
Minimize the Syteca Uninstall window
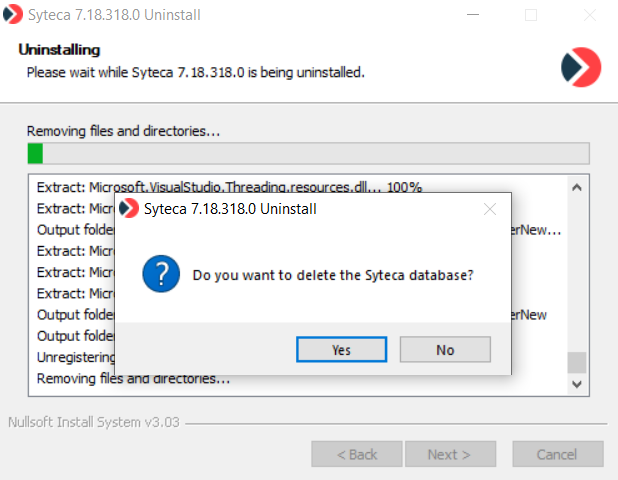point(482,15)
